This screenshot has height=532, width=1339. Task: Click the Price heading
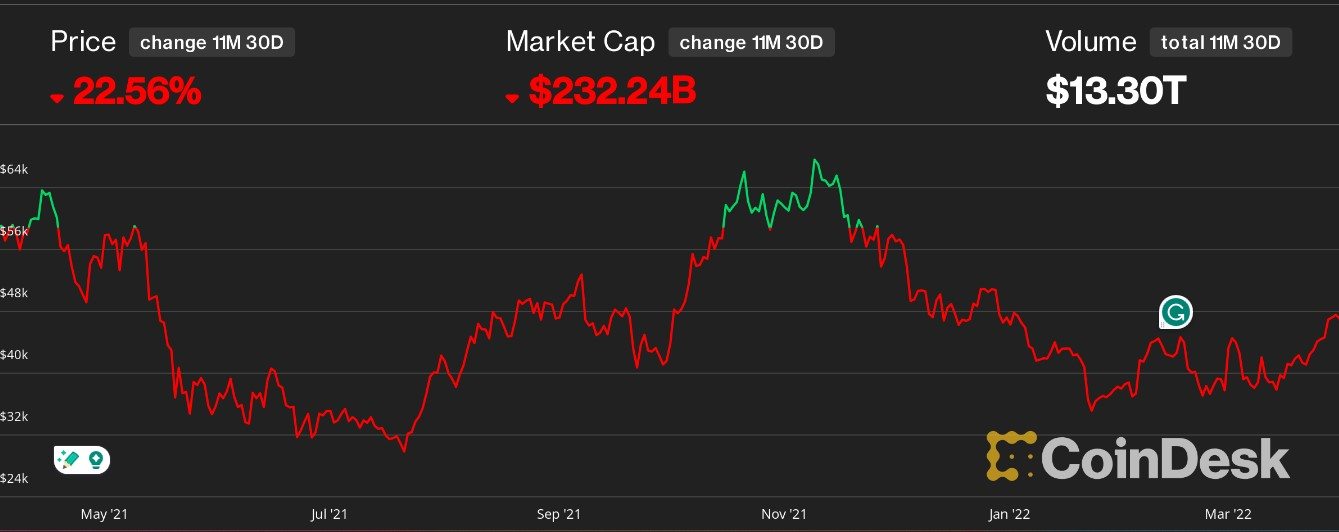[83, 42]
